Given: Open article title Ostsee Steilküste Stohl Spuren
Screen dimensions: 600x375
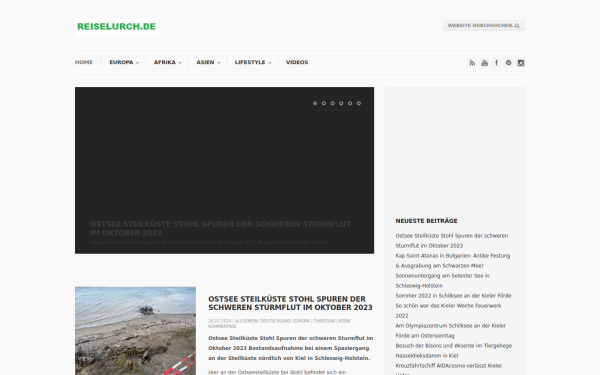Looking at the screenshot, I should click(x=290, y=303).
